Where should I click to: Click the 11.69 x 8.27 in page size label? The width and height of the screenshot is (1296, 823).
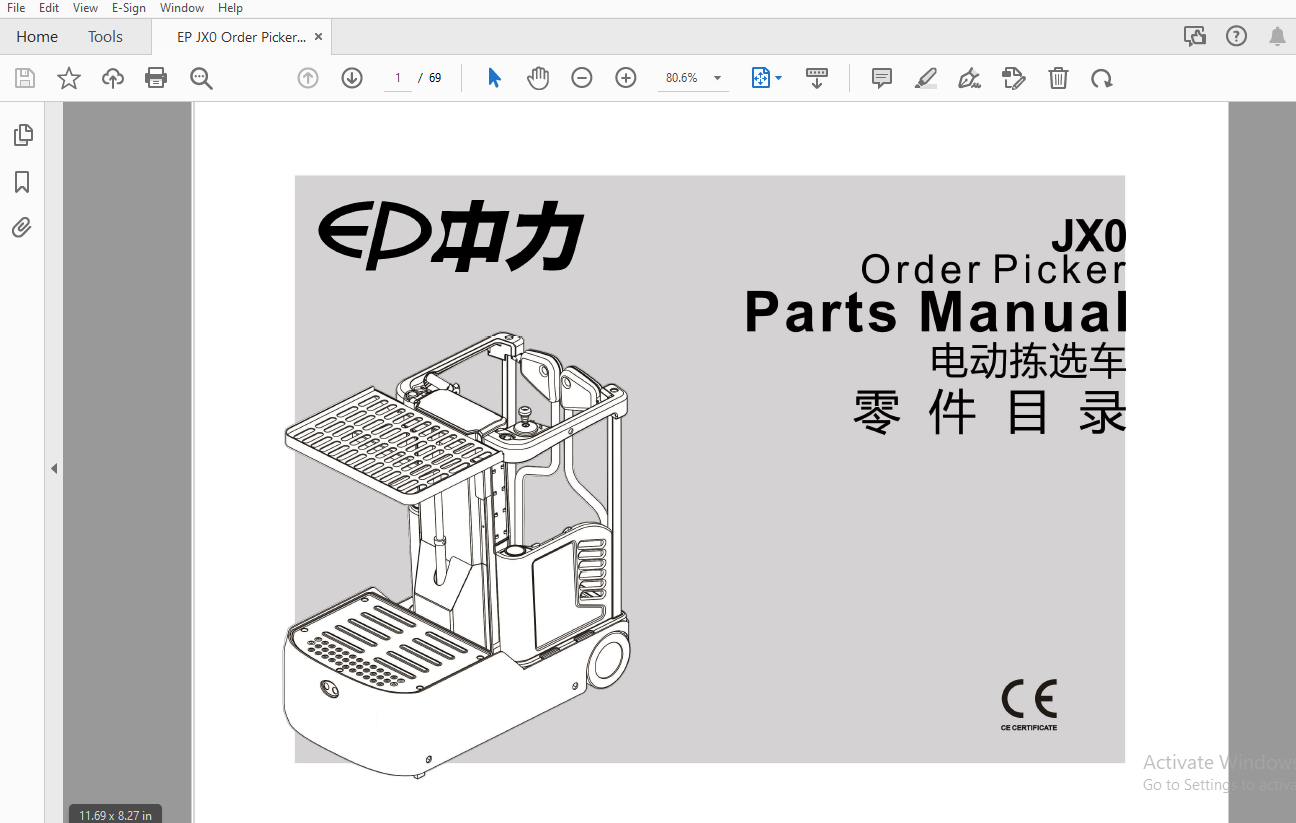point(116,815)
